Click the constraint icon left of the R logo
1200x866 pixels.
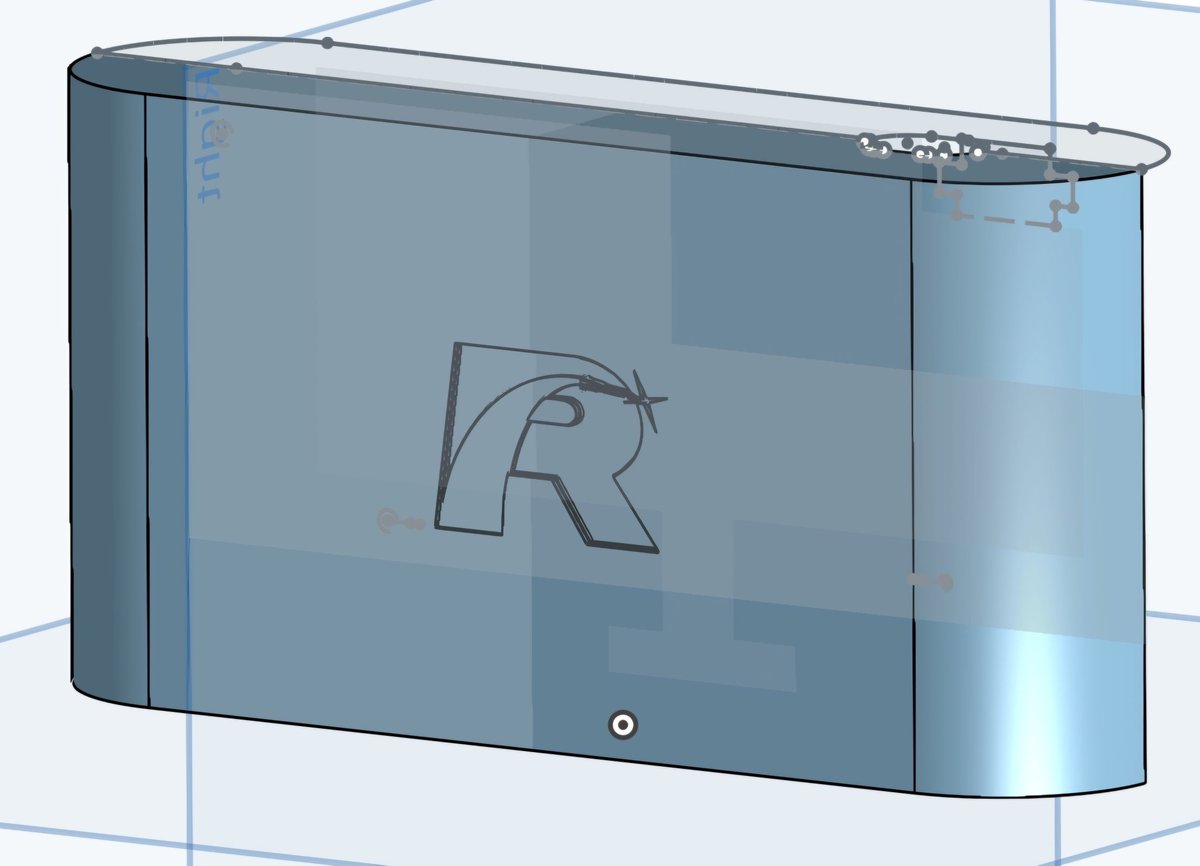(x=400, y=521)
